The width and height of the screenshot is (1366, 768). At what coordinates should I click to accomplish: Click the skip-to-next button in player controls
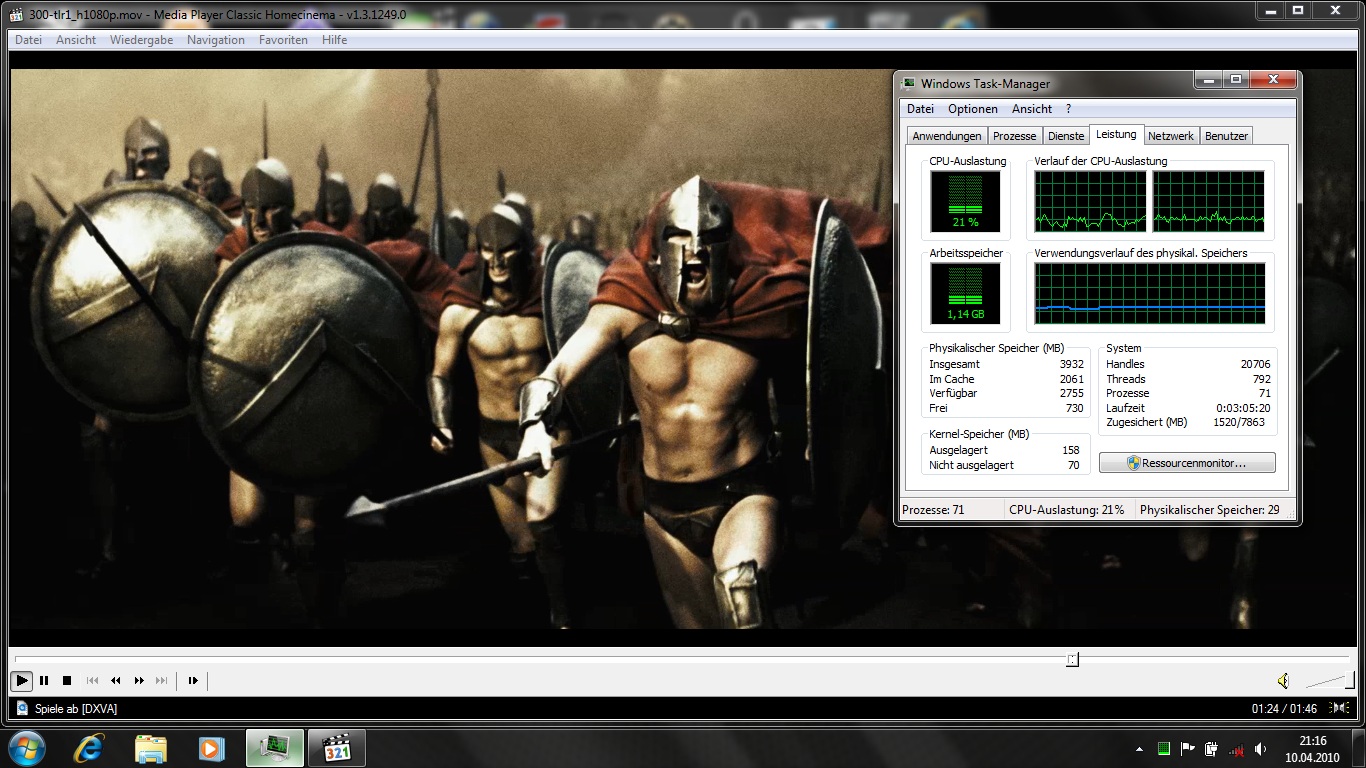coord(162,681)
